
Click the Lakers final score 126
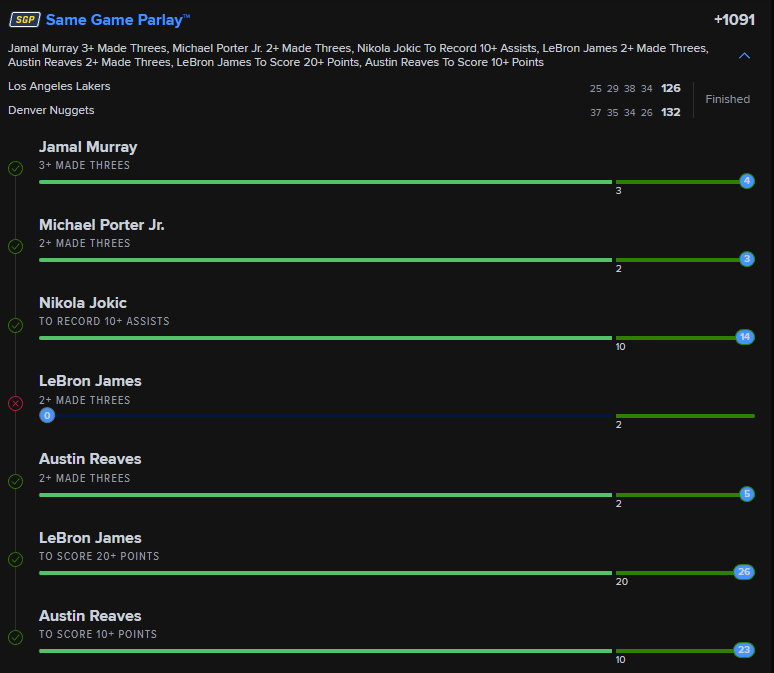(x=670, y=88)
